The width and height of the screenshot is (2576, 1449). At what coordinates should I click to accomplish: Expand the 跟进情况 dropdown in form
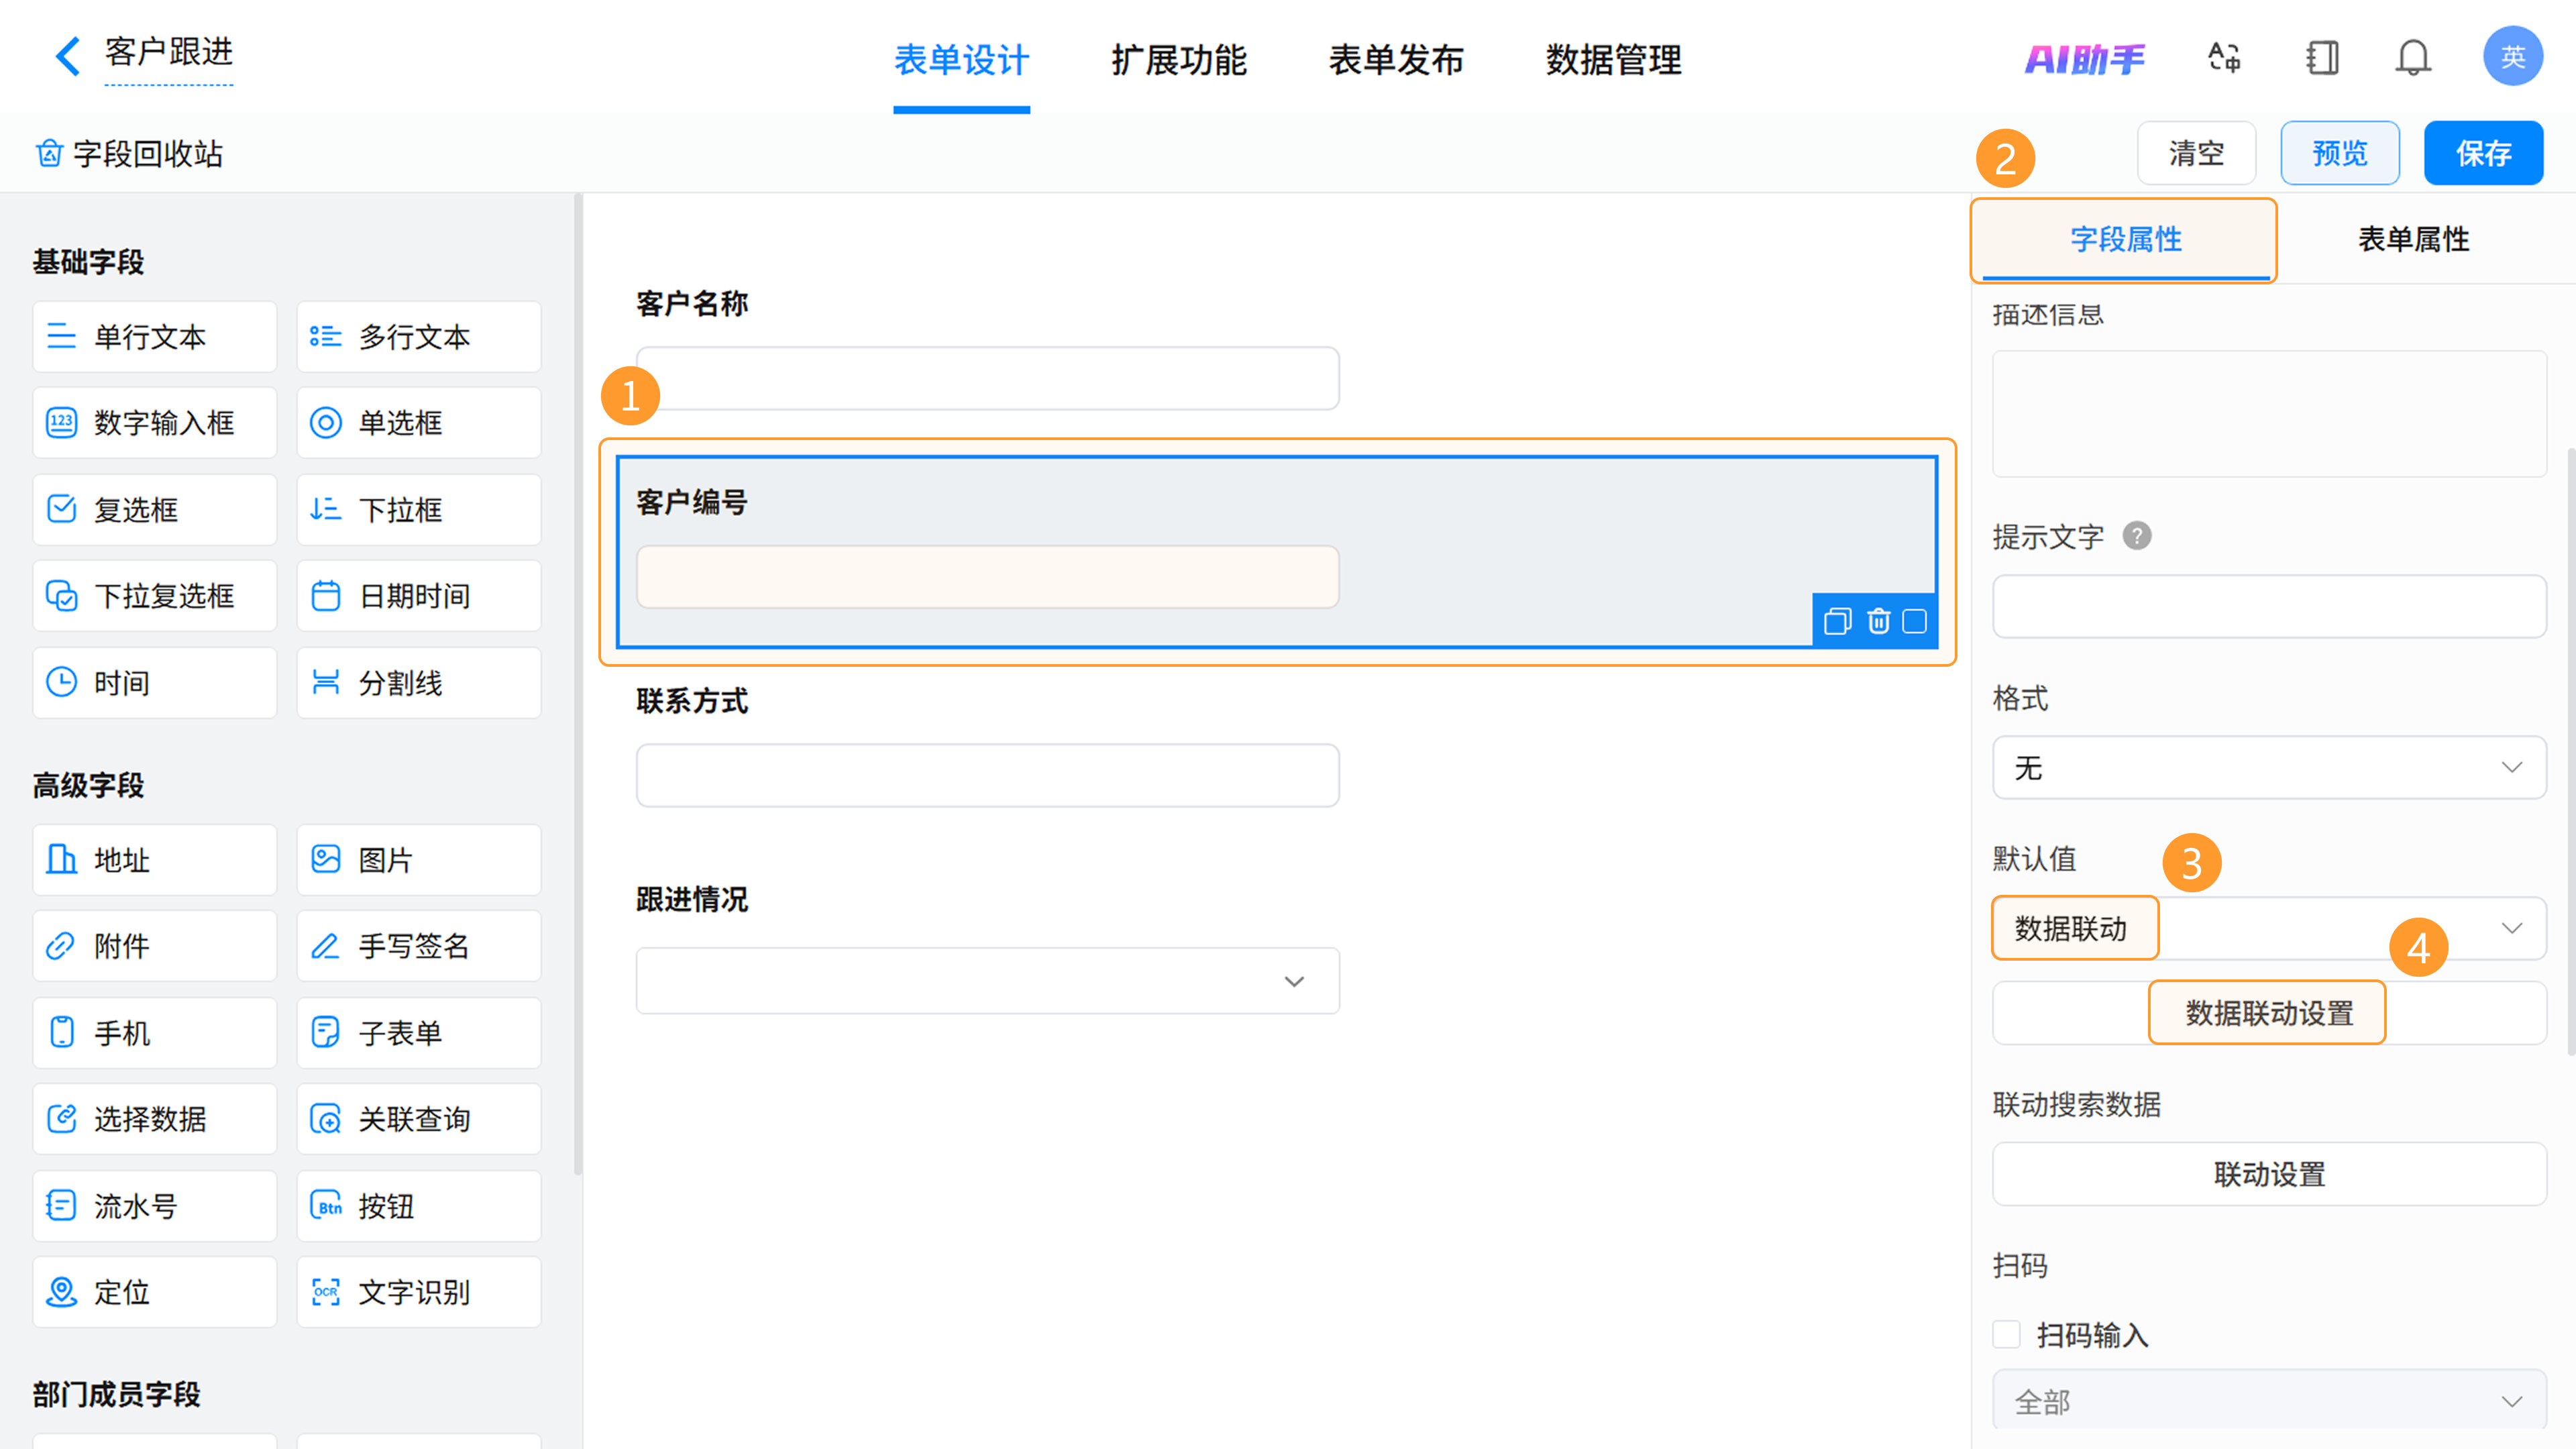(x=987, y=981)
